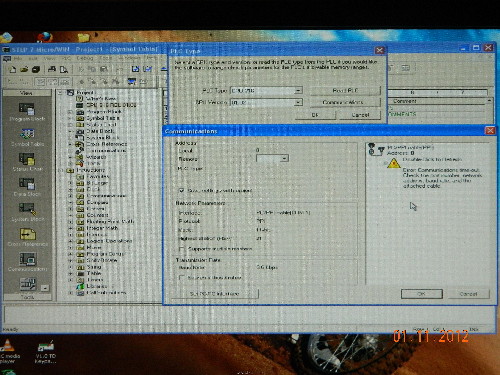
Task: Click the yellow Double-Click to Refresh icon
Action: [394, 164]
